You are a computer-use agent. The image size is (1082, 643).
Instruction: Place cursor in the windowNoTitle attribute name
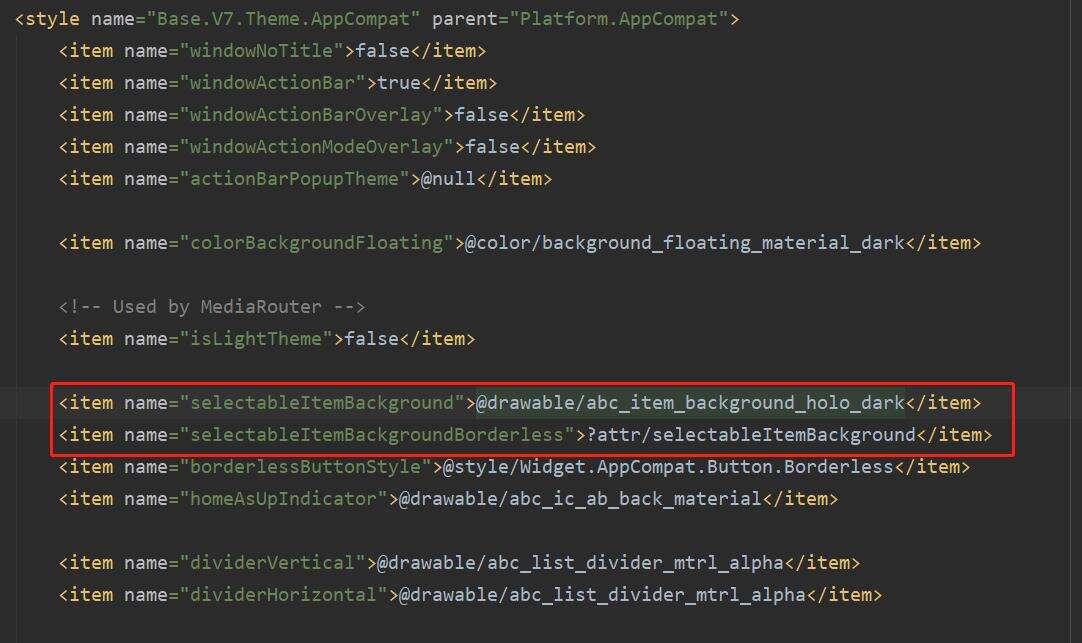point(262,51)
